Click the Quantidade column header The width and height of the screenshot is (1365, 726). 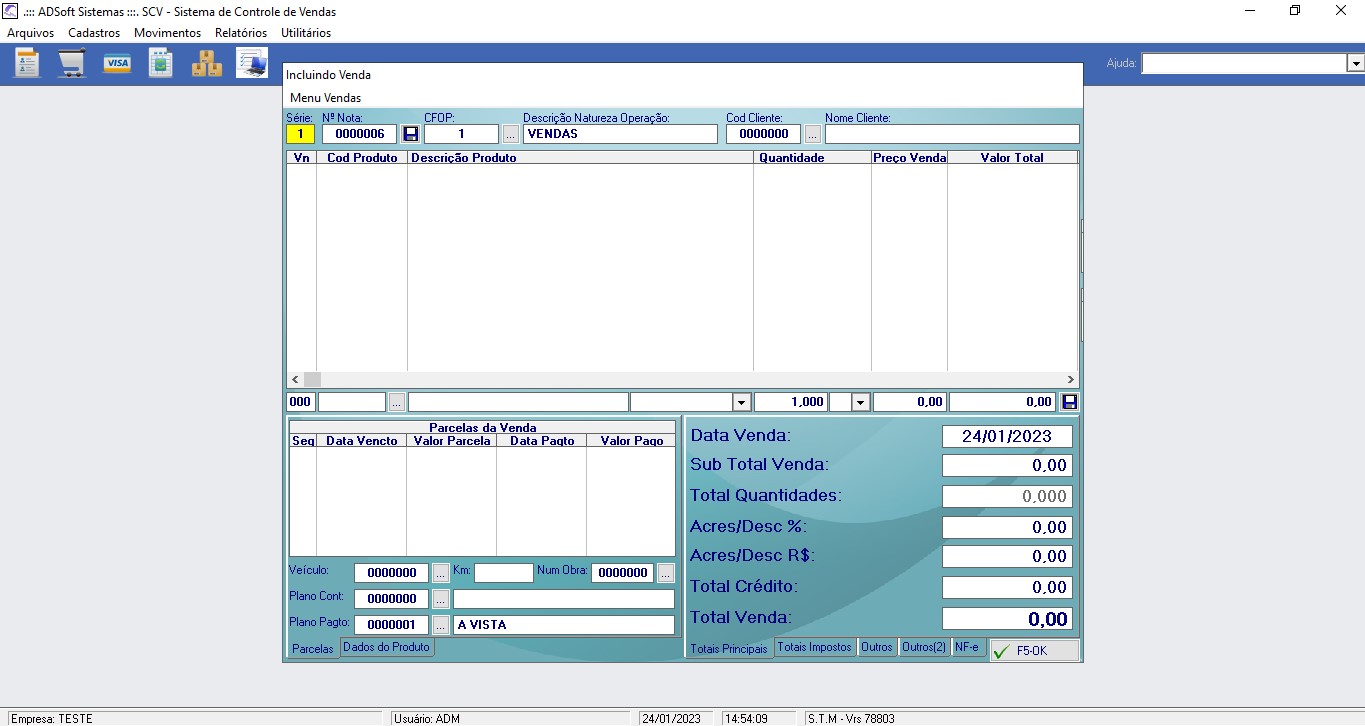tap(812, 158)
